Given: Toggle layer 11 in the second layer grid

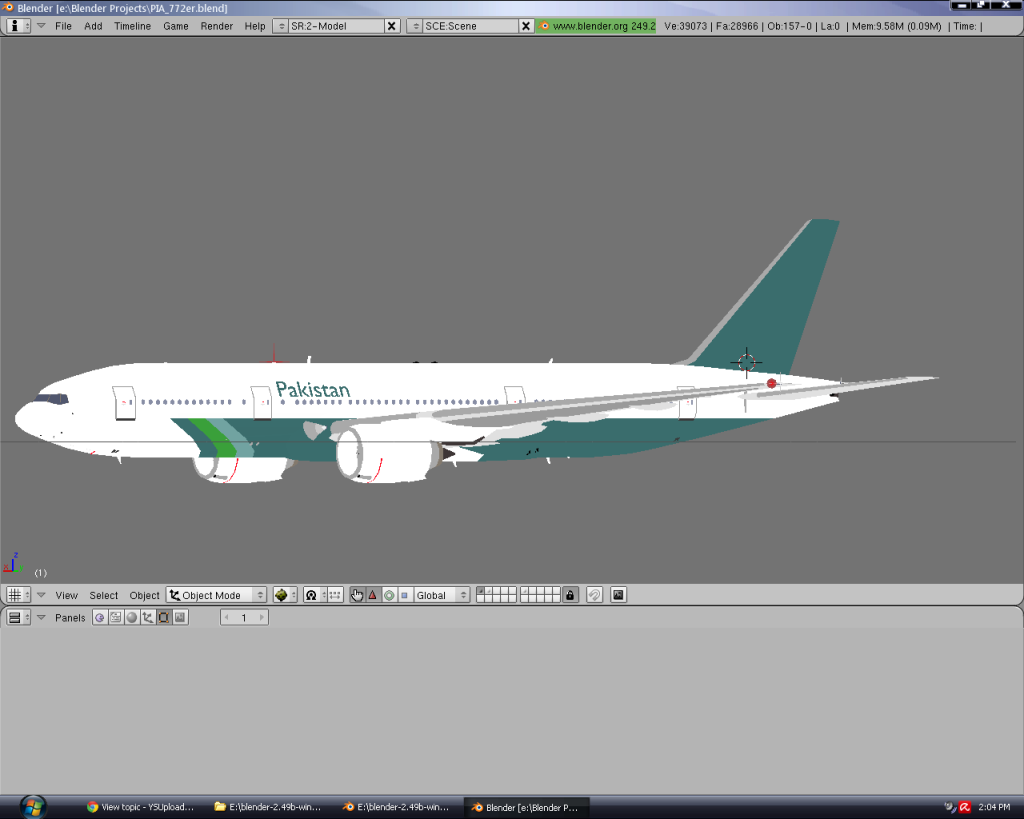Looking at the screenshot, I should click(x=525, y=591).
